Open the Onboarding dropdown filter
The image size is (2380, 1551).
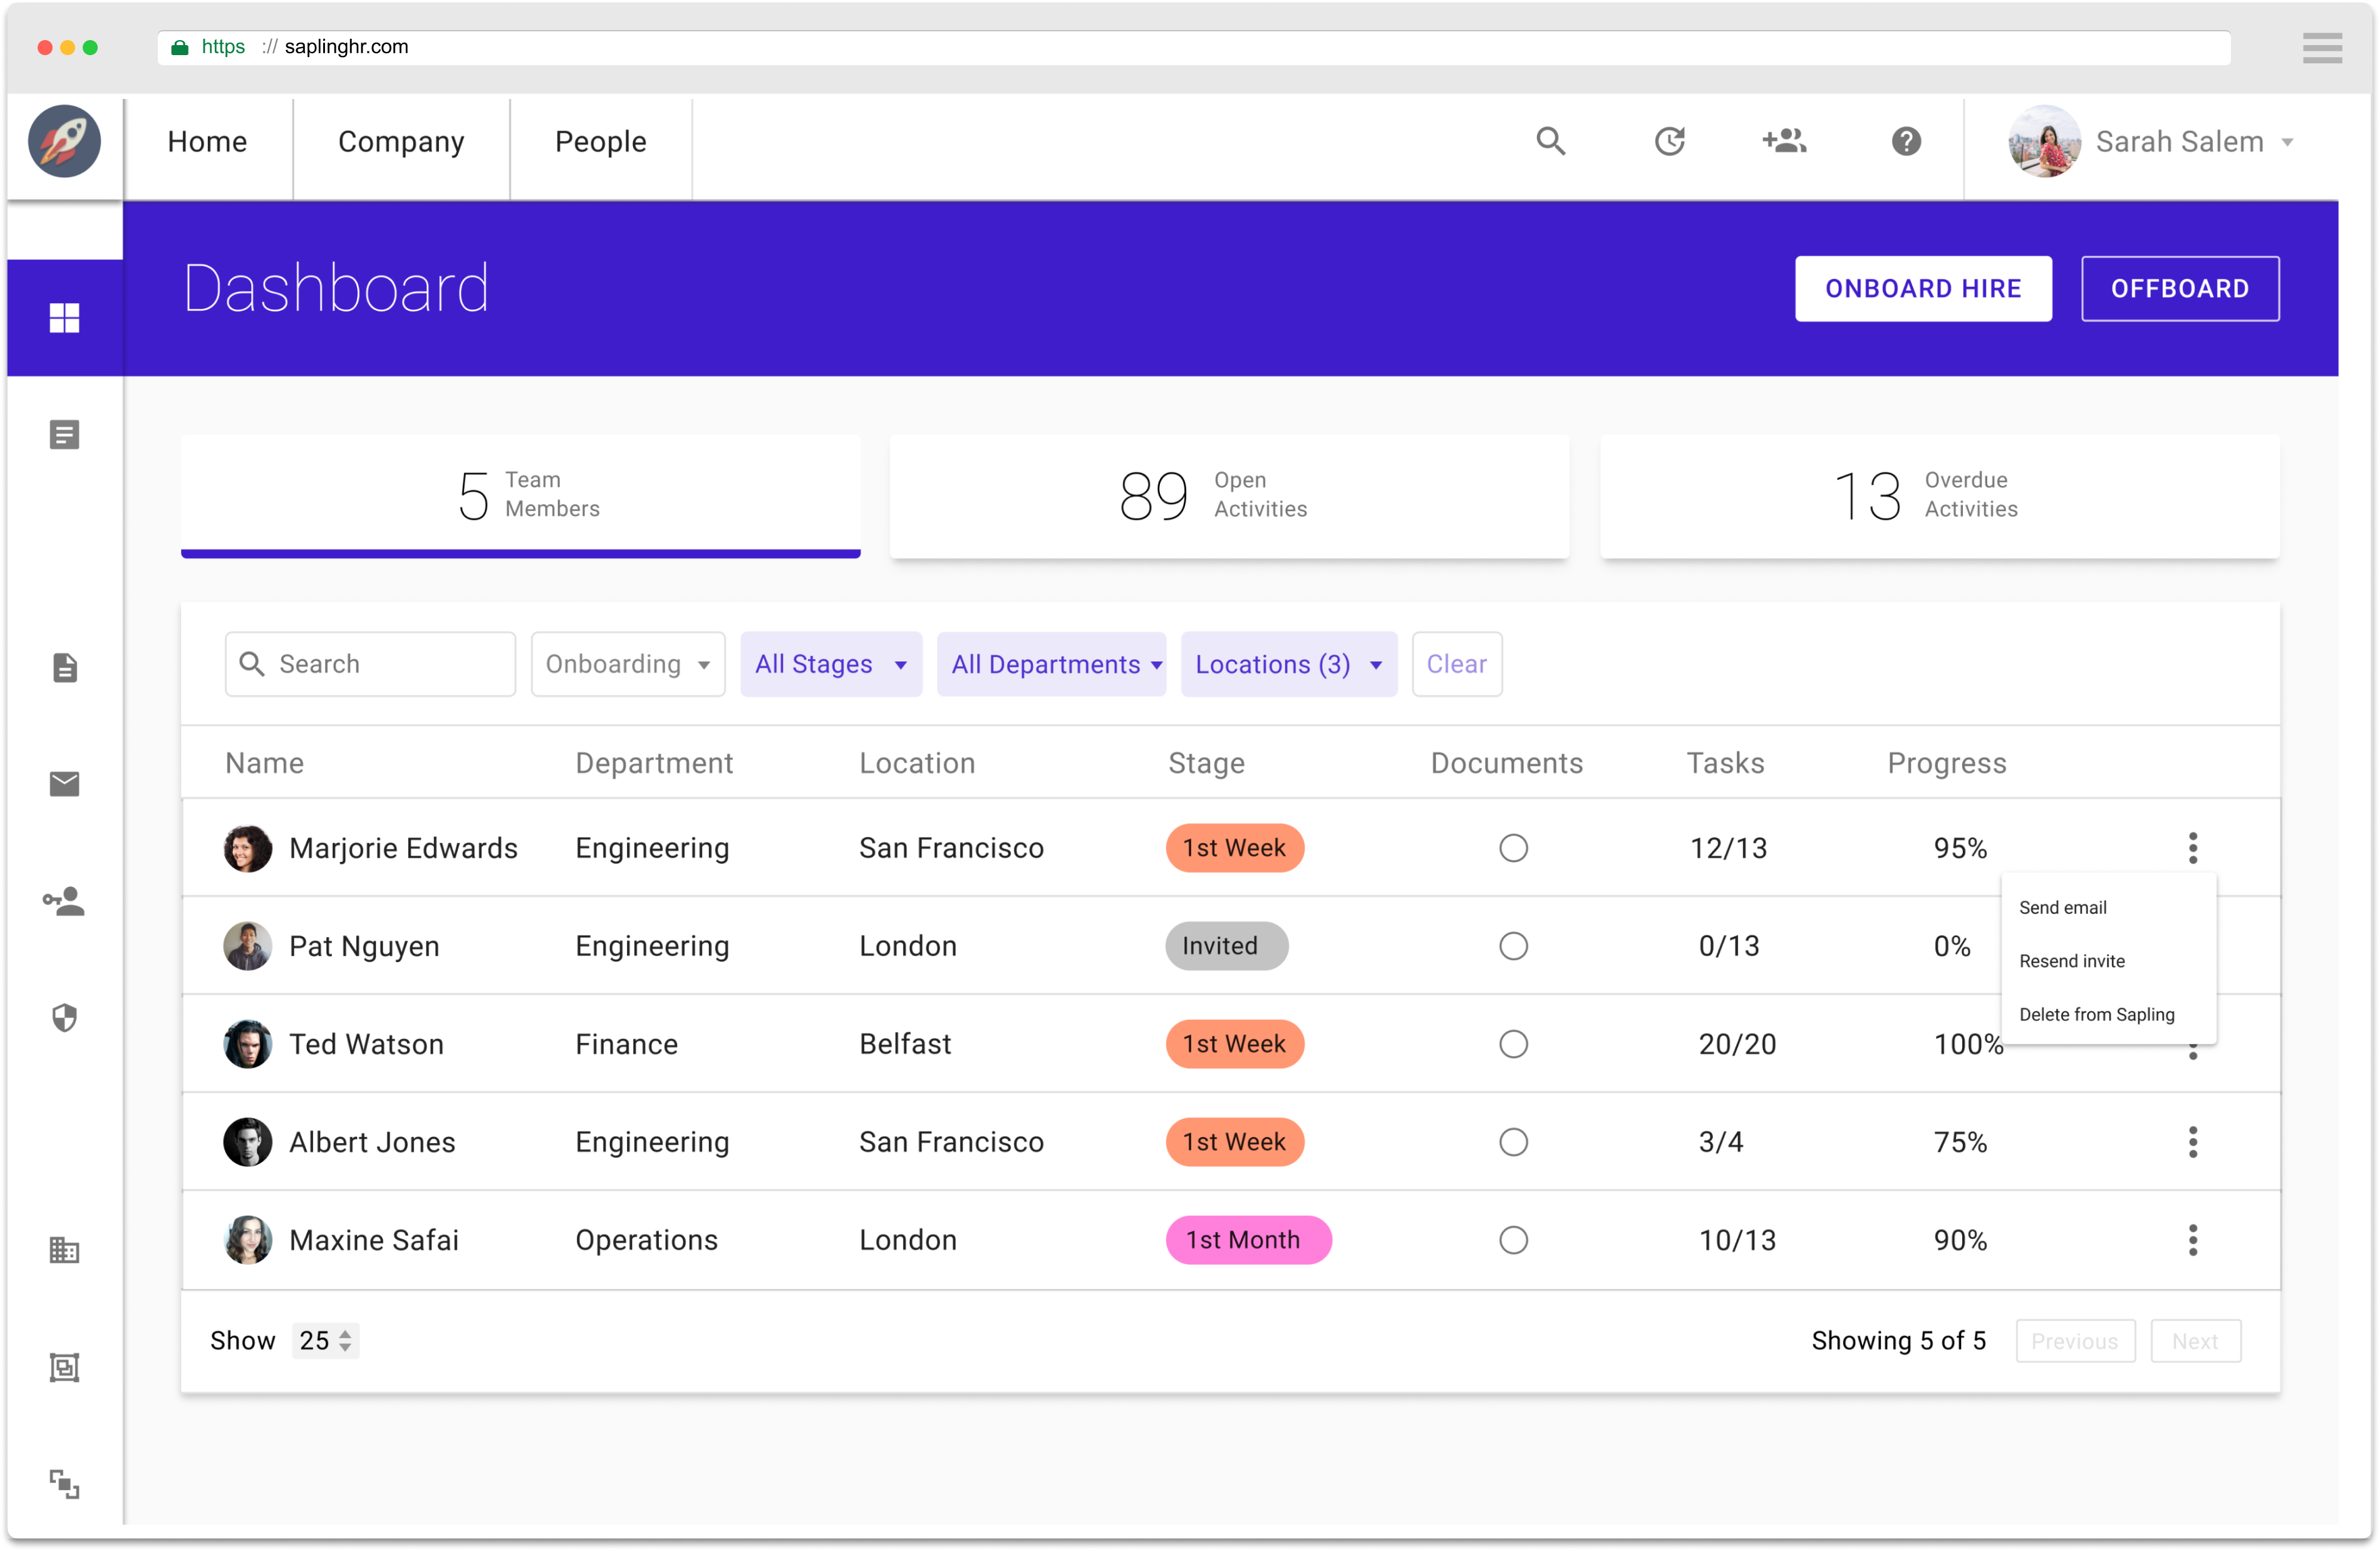628,664
